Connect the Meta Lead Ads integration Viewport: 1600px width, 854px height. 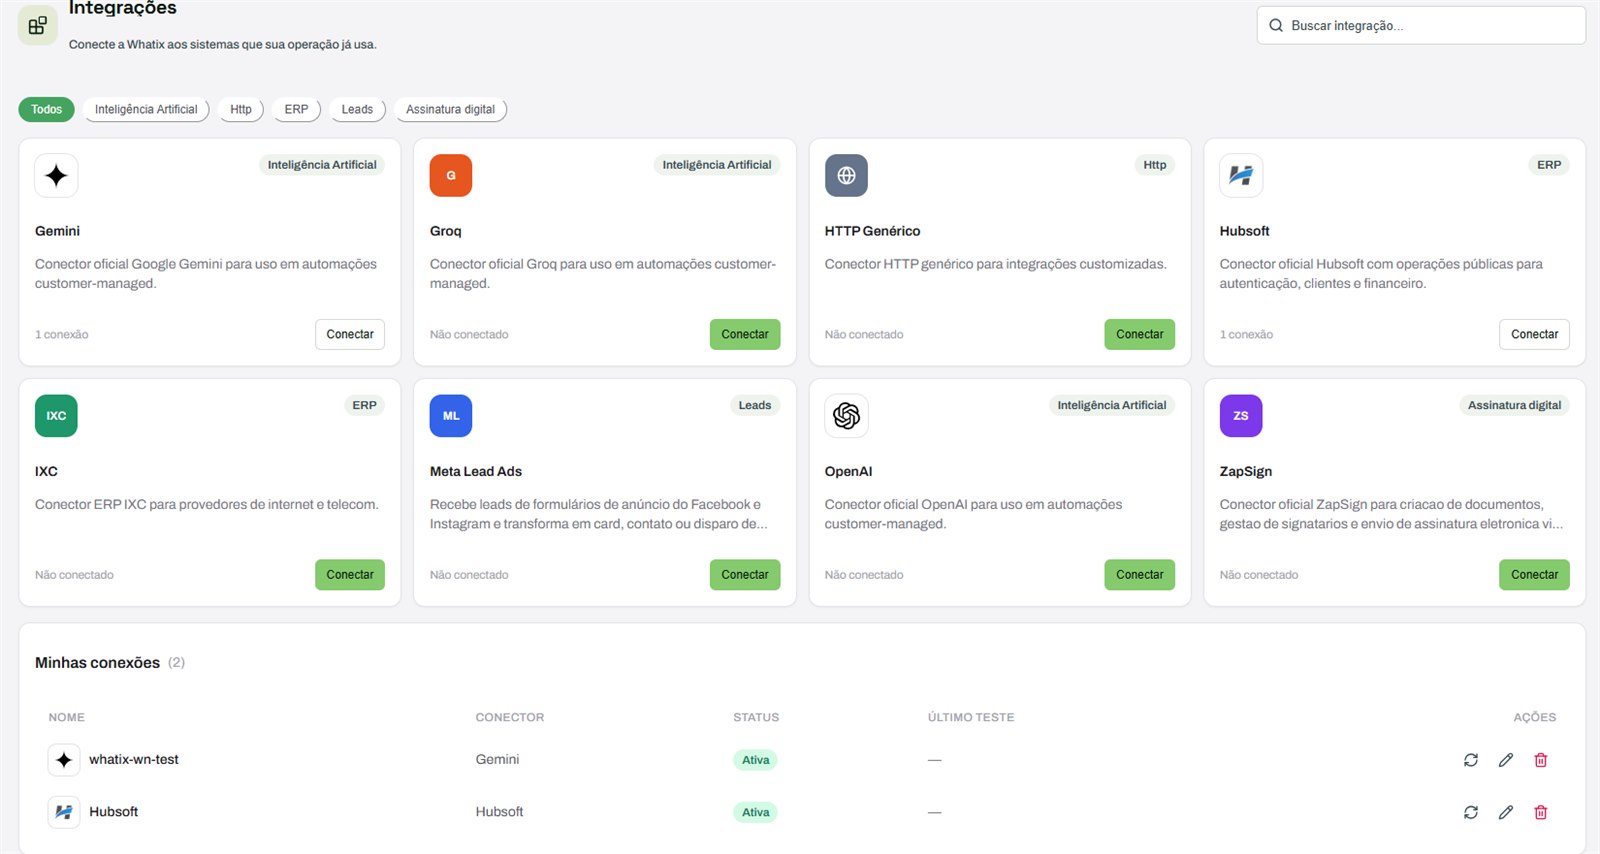(745, 575)
